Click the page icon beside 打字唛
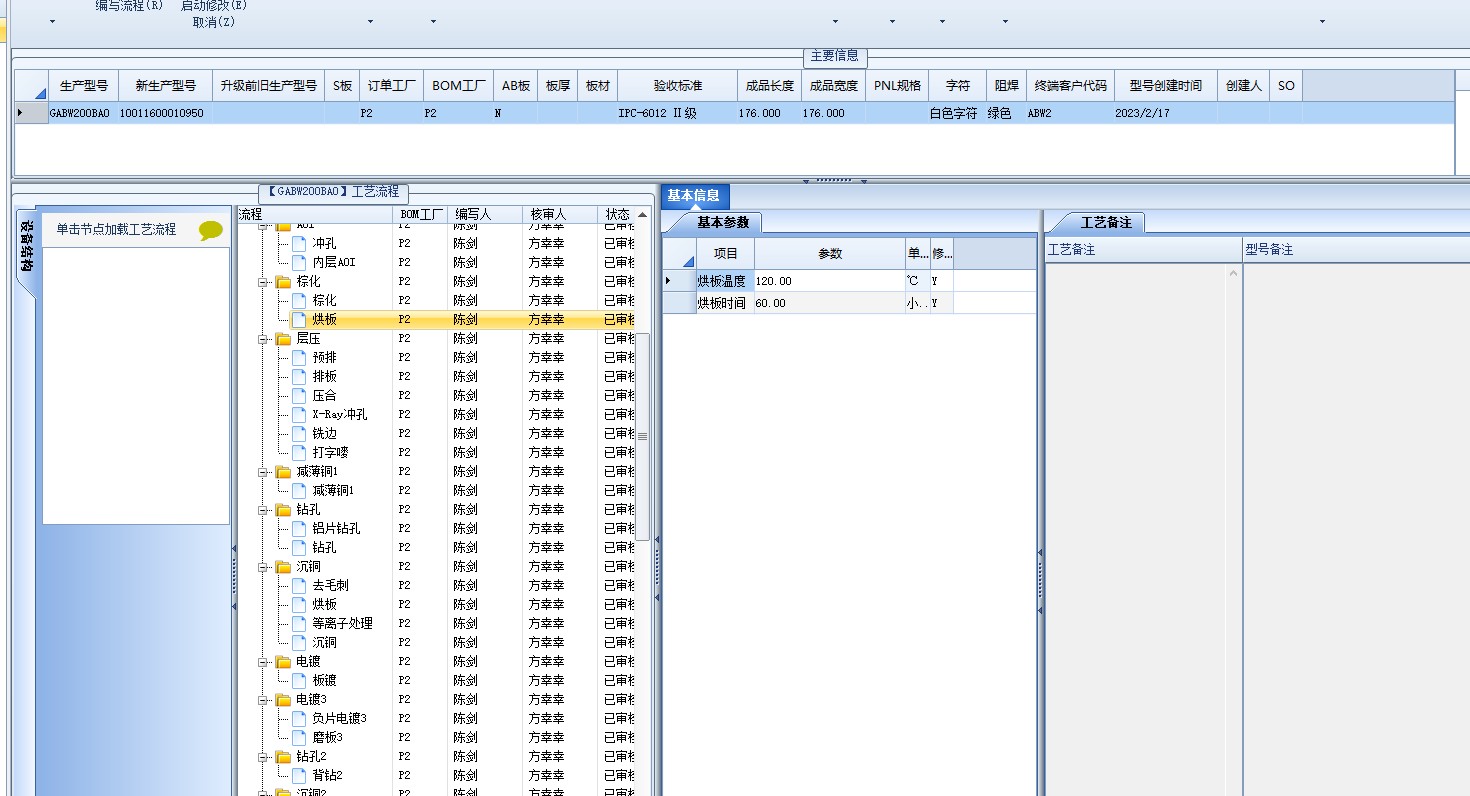This screenshot has height=796, width=1470. (299, 452)
